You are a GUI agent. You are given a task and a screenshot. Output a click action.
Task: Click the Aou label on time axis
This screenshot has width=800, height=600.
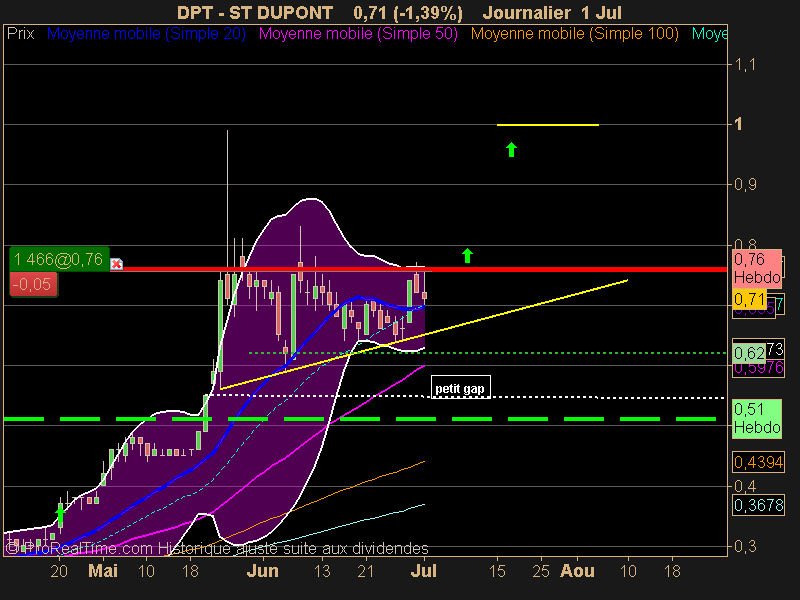578,570
